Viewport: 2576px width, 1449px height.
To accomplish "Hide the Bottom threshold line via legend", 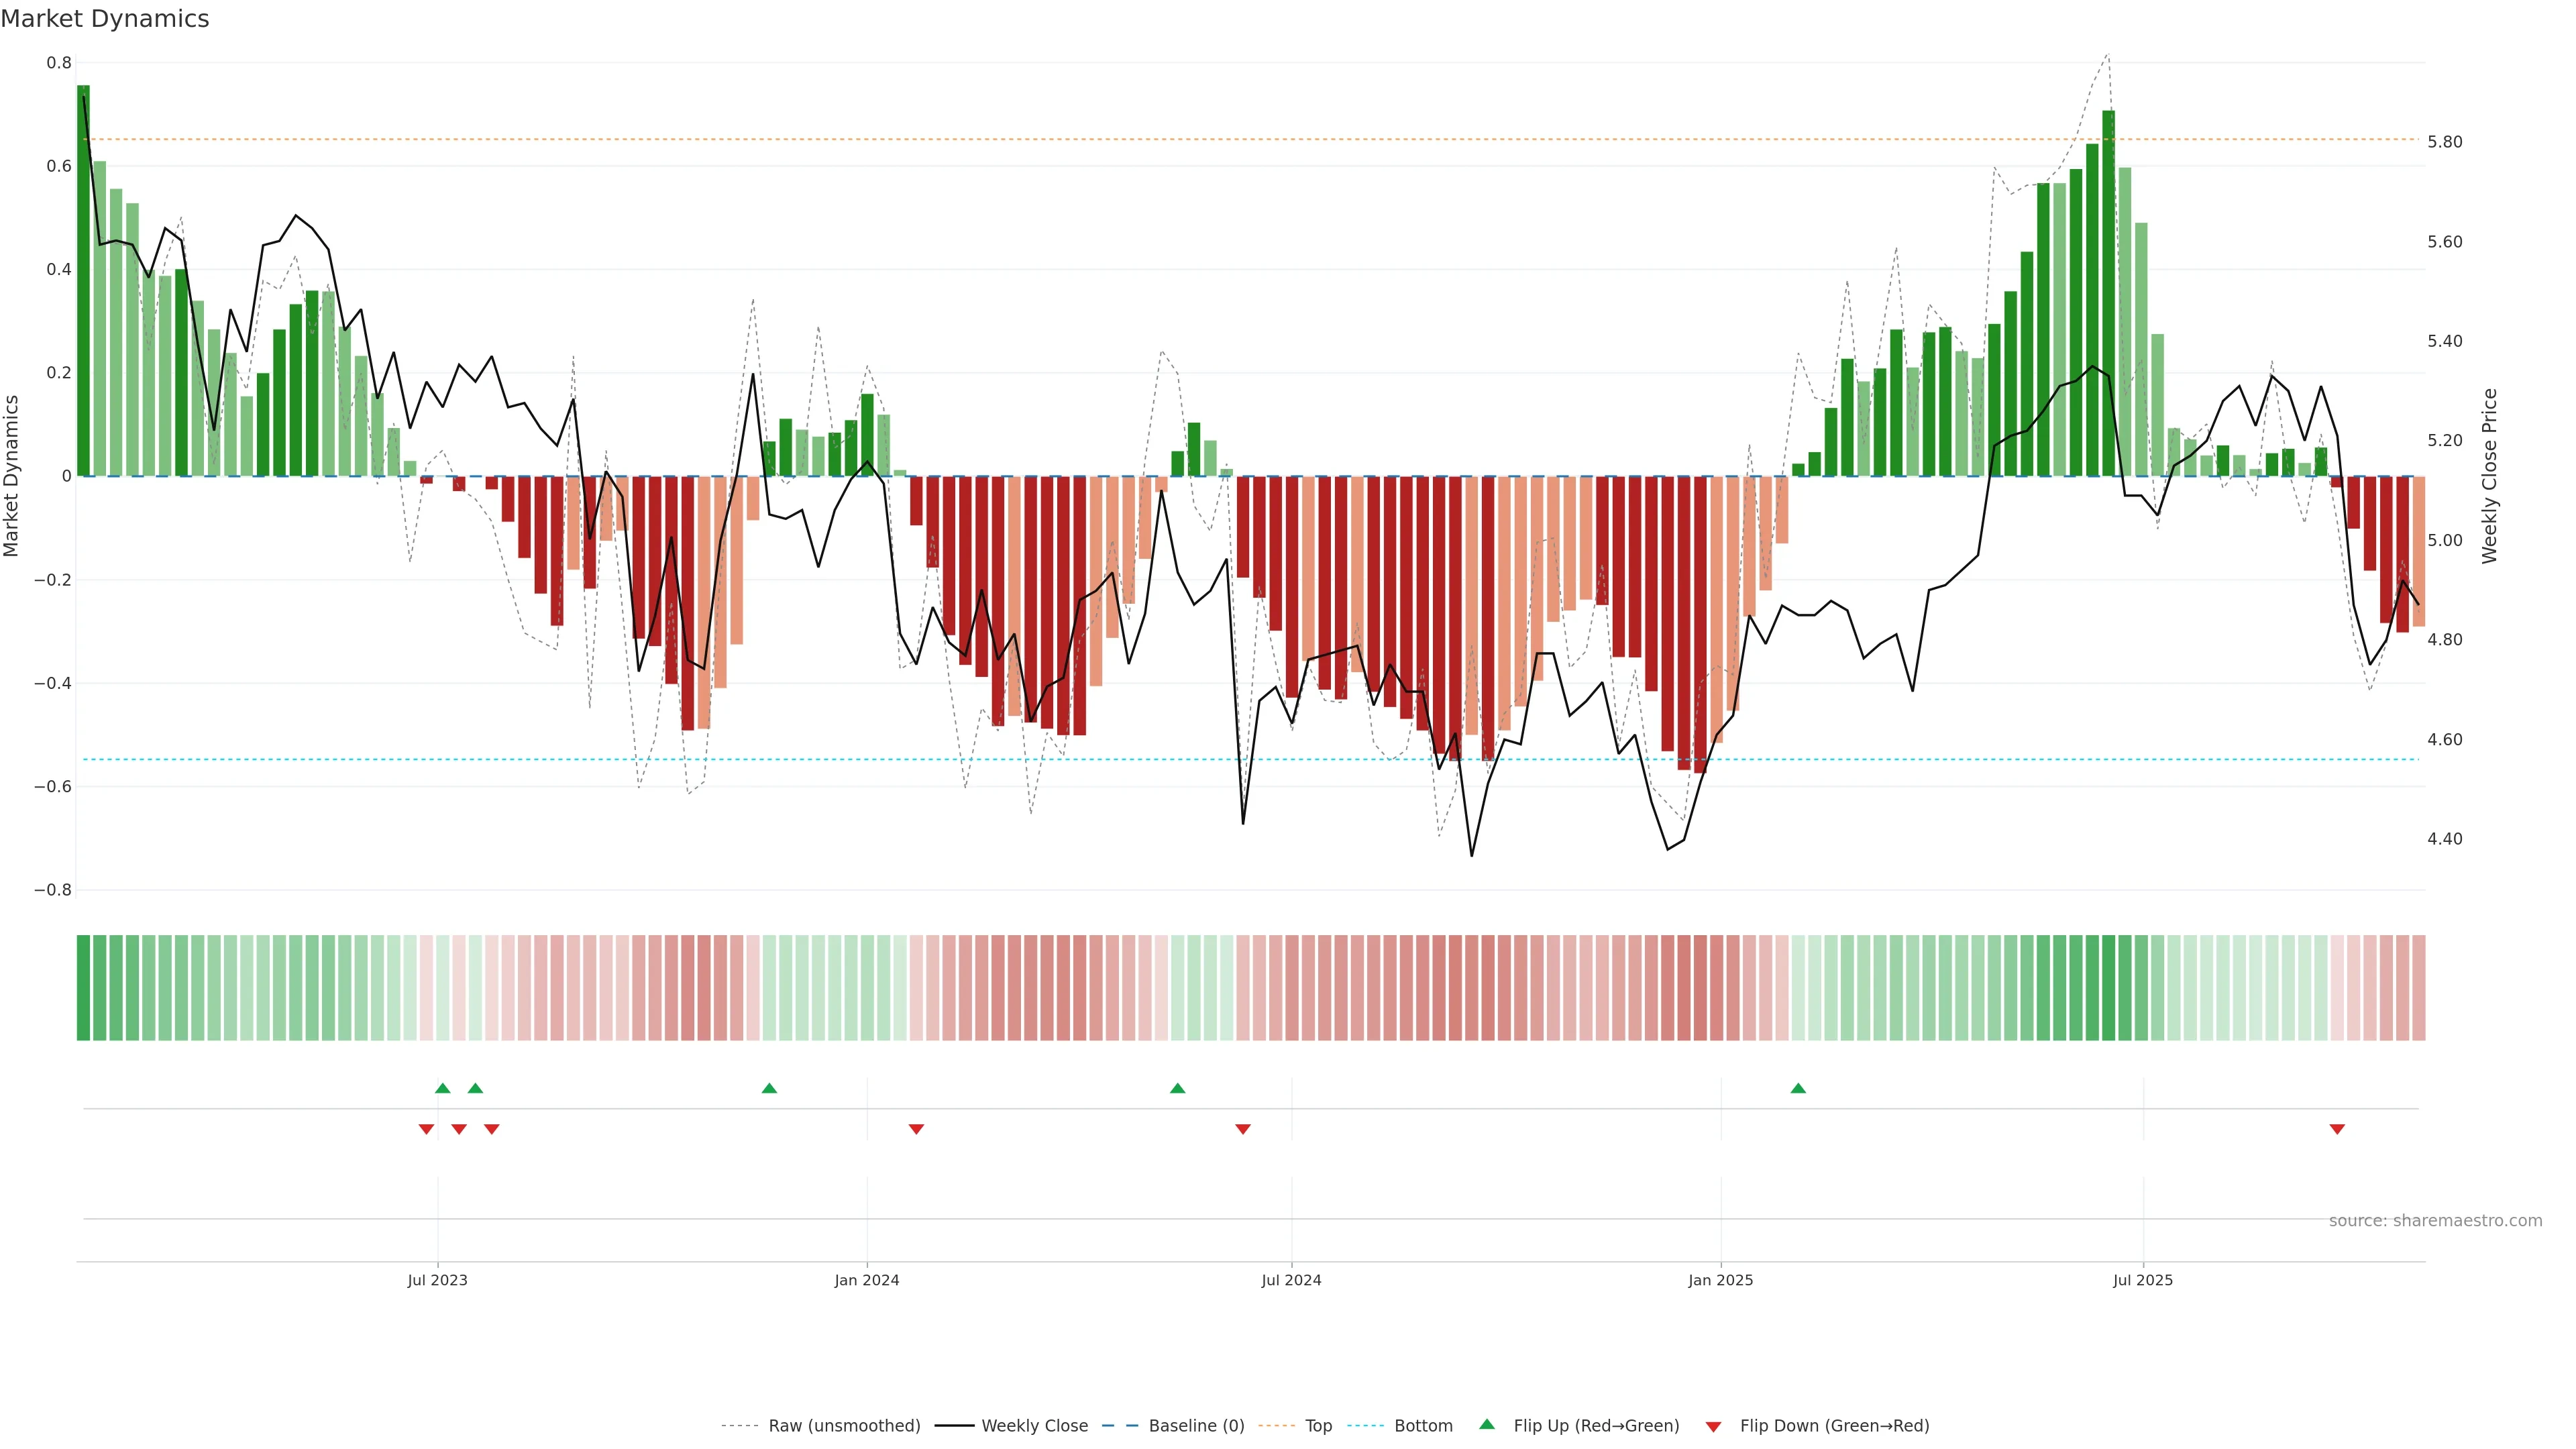I will click(1423, 1426).
